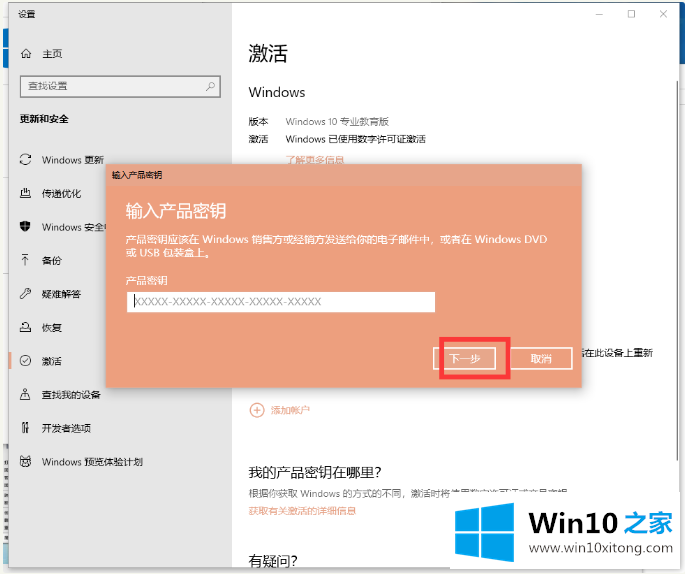This screenshot has width=685, height=574.
Task: Click the product key input field
Action: (281, 302)
